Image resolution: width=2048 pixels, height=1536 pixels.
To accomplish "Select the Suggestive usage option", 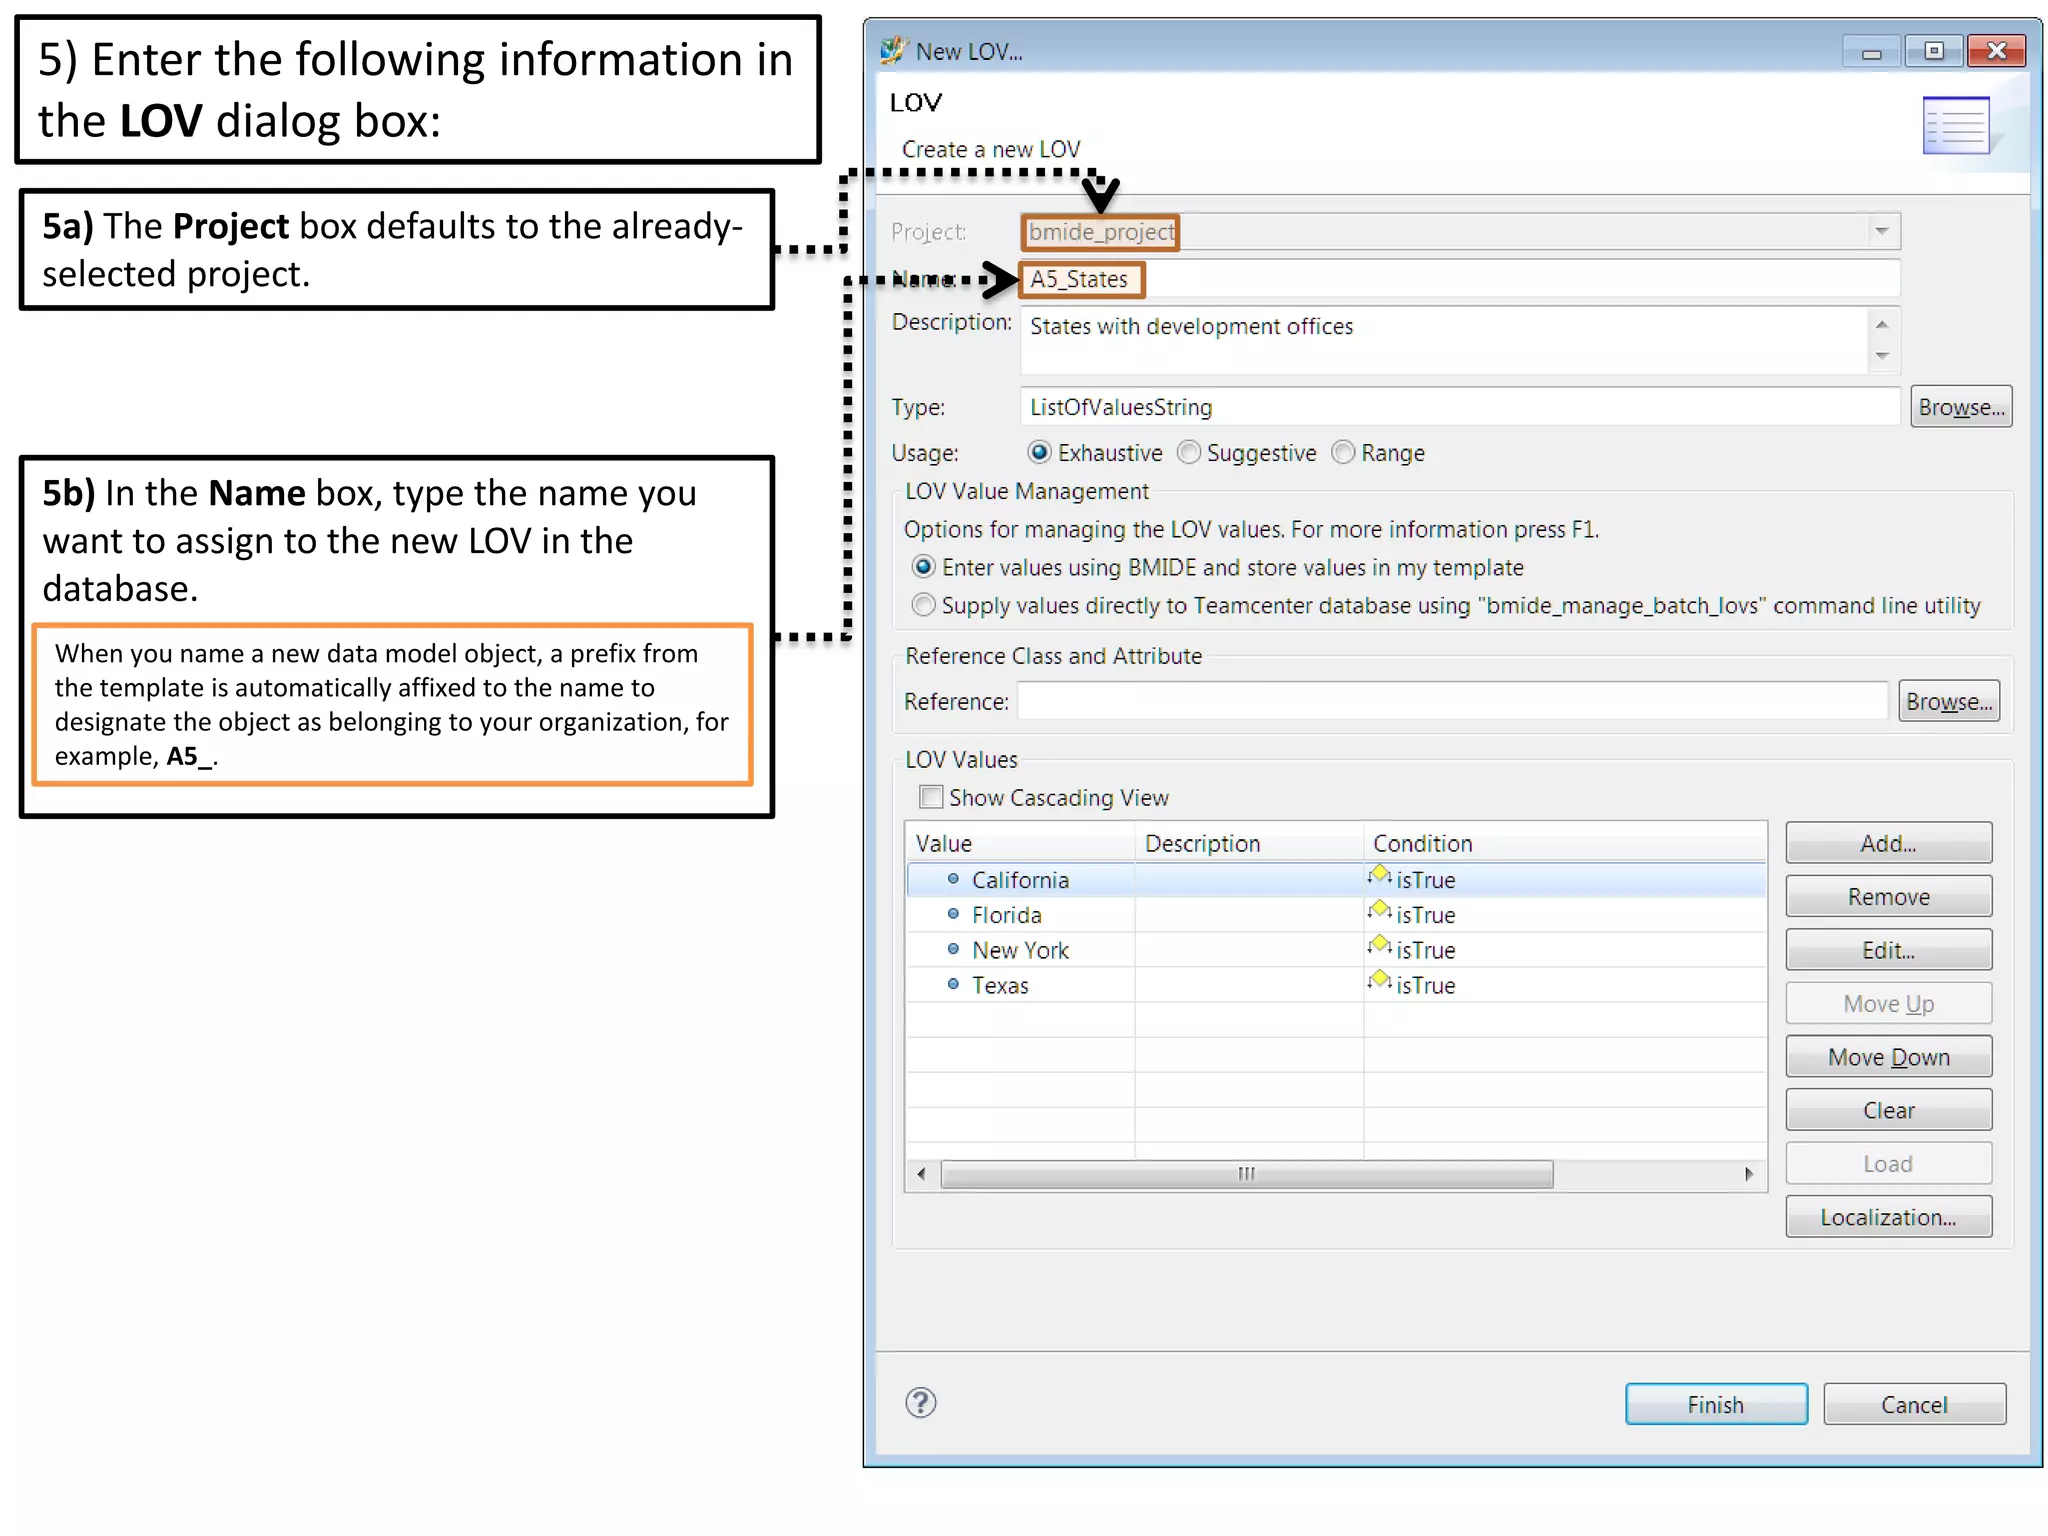I will click(x=1189, y=453).
